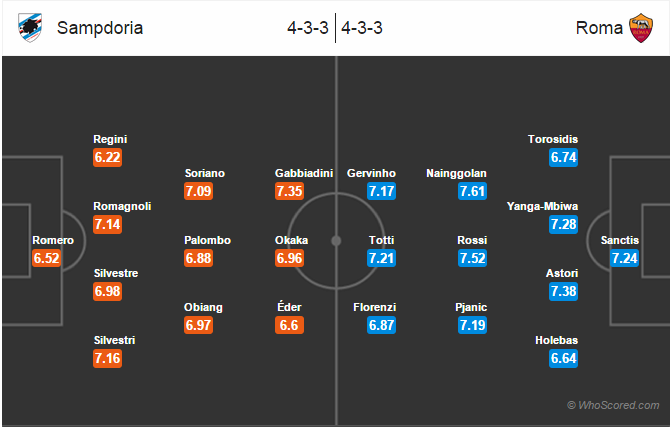Click Gabbiadini's 7.35 rating badge
This screenshot has height=427, width=670.
pos(289,191)
